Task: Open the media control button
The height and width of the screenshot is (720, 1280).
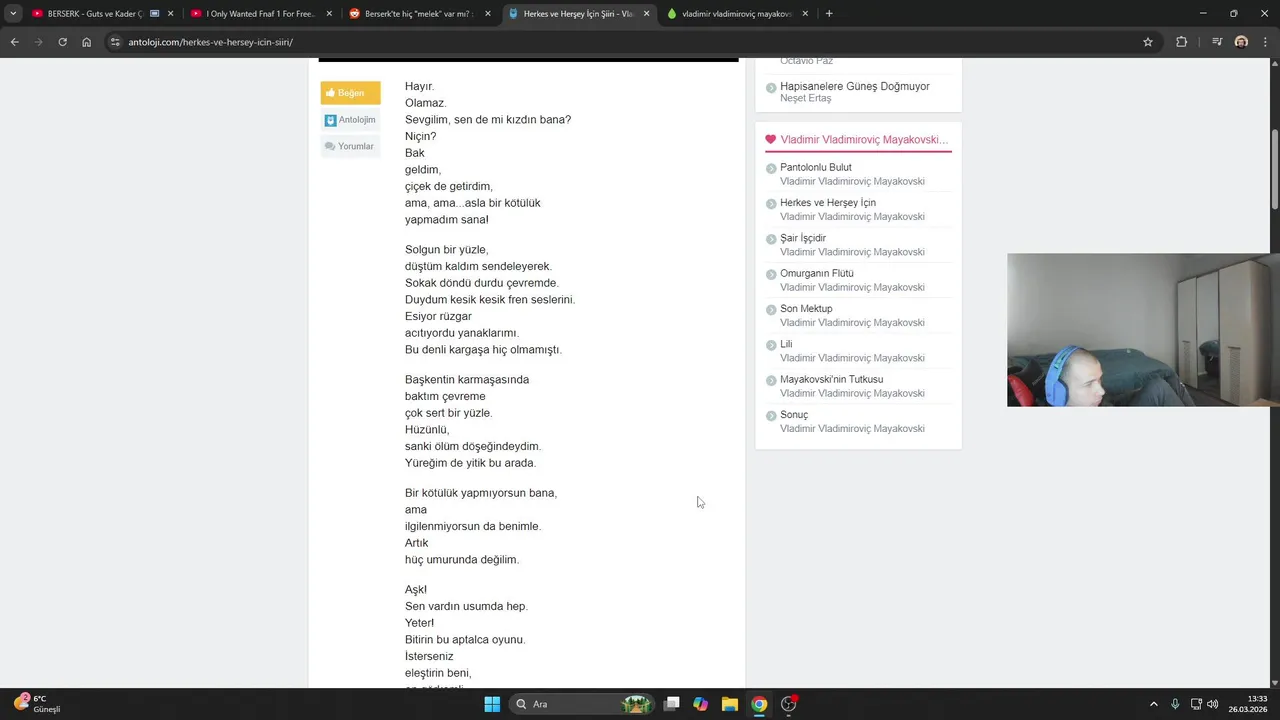Action: (x=1217, y=42)
